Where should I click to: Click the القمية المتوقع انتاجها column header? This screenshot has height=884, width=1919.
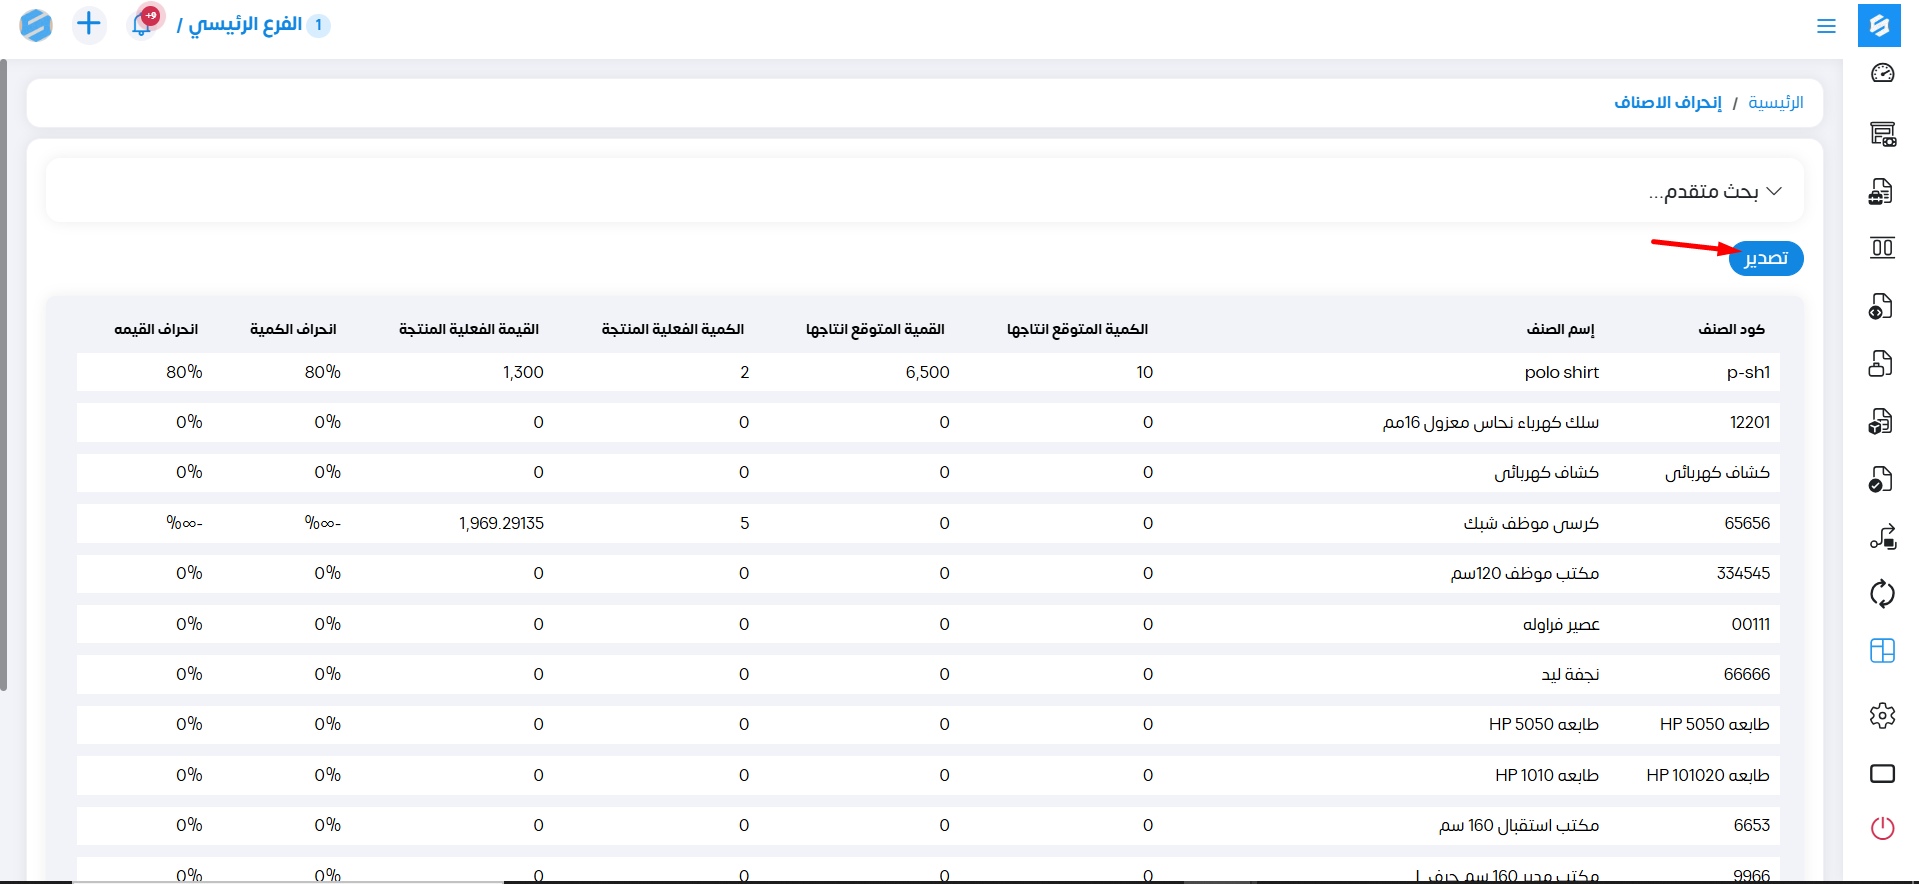pyautogui.click(x=875, y=329)
